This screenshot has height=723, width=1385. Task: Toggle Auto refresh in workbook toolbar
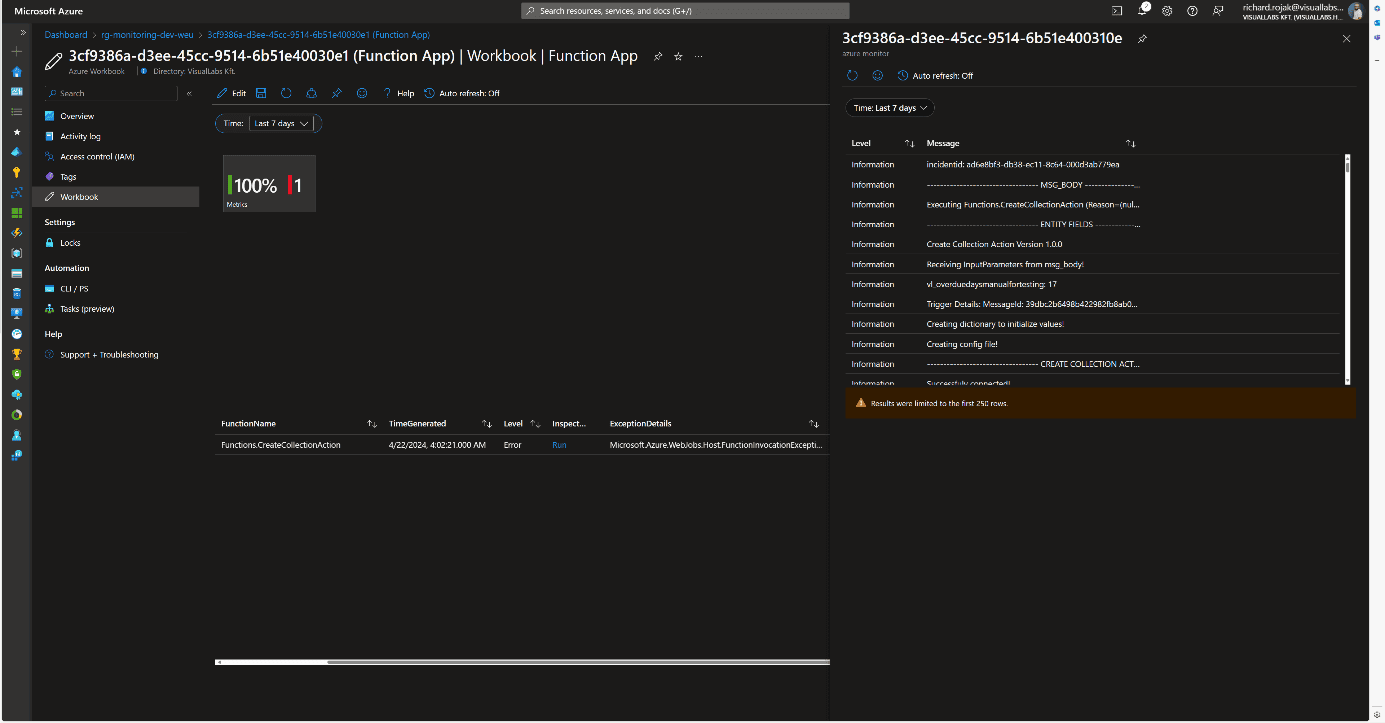[x=462, y=93]
